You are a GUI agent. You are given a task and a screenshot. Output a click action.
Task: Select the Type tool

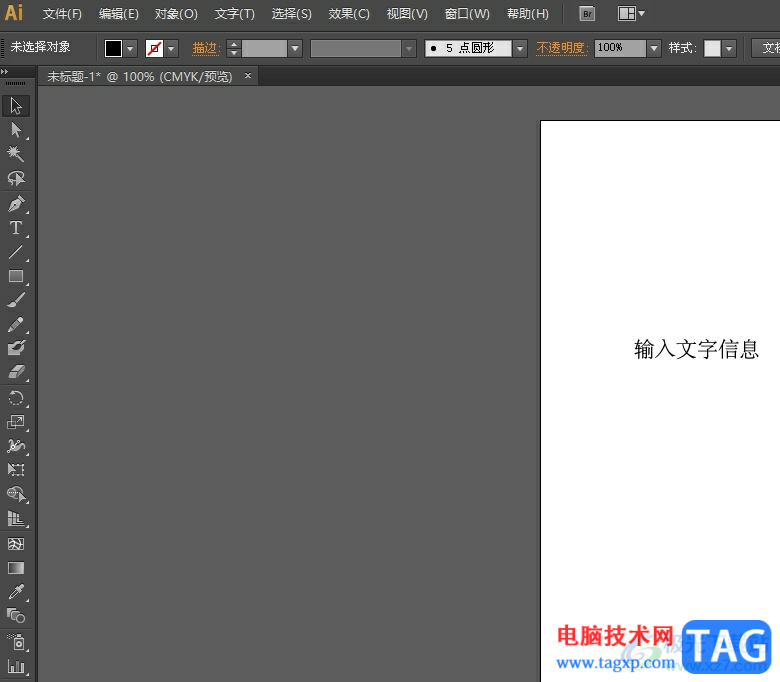point(16,228)
